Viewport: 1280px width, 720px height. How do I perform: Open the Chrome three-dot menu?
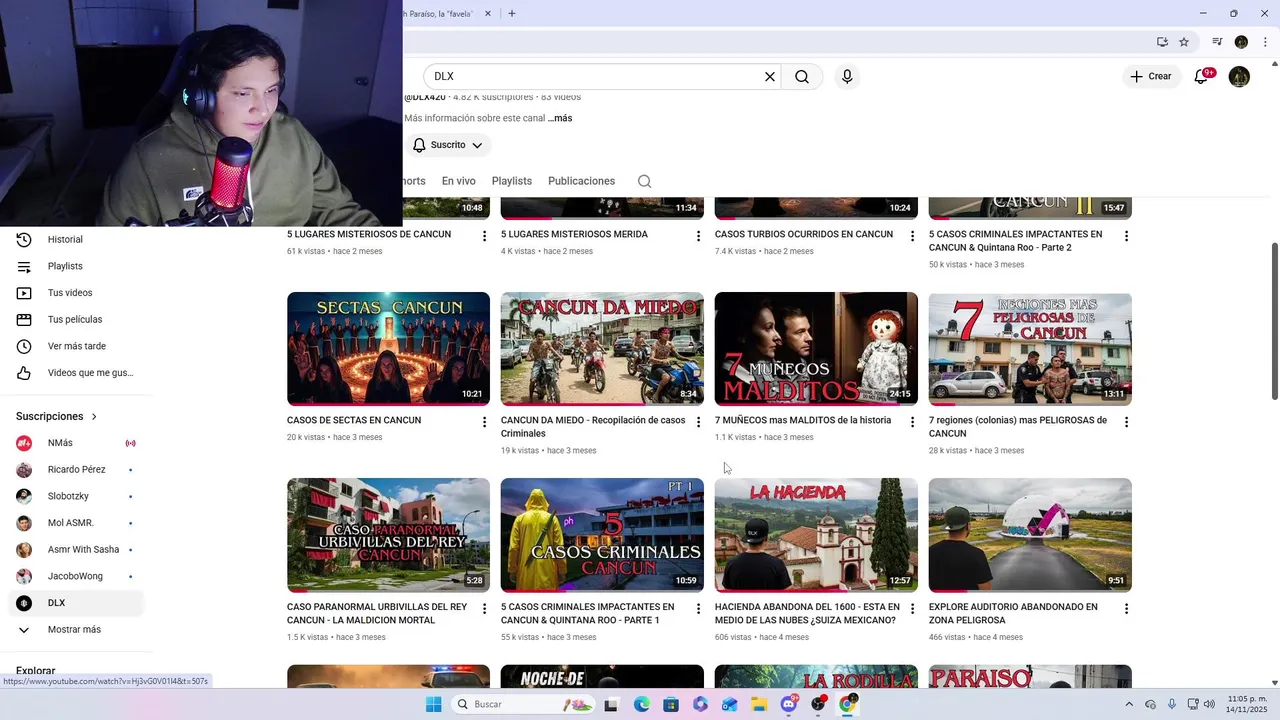pyautogui.click(x=1265, y=42)
